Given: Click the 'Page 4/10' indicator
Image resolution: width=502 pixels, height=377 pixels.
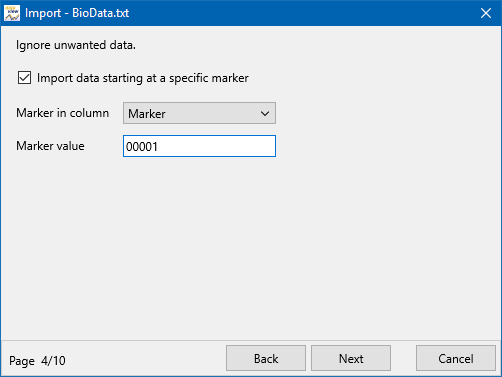Looking at the screenshot, I should pos(37,361).
